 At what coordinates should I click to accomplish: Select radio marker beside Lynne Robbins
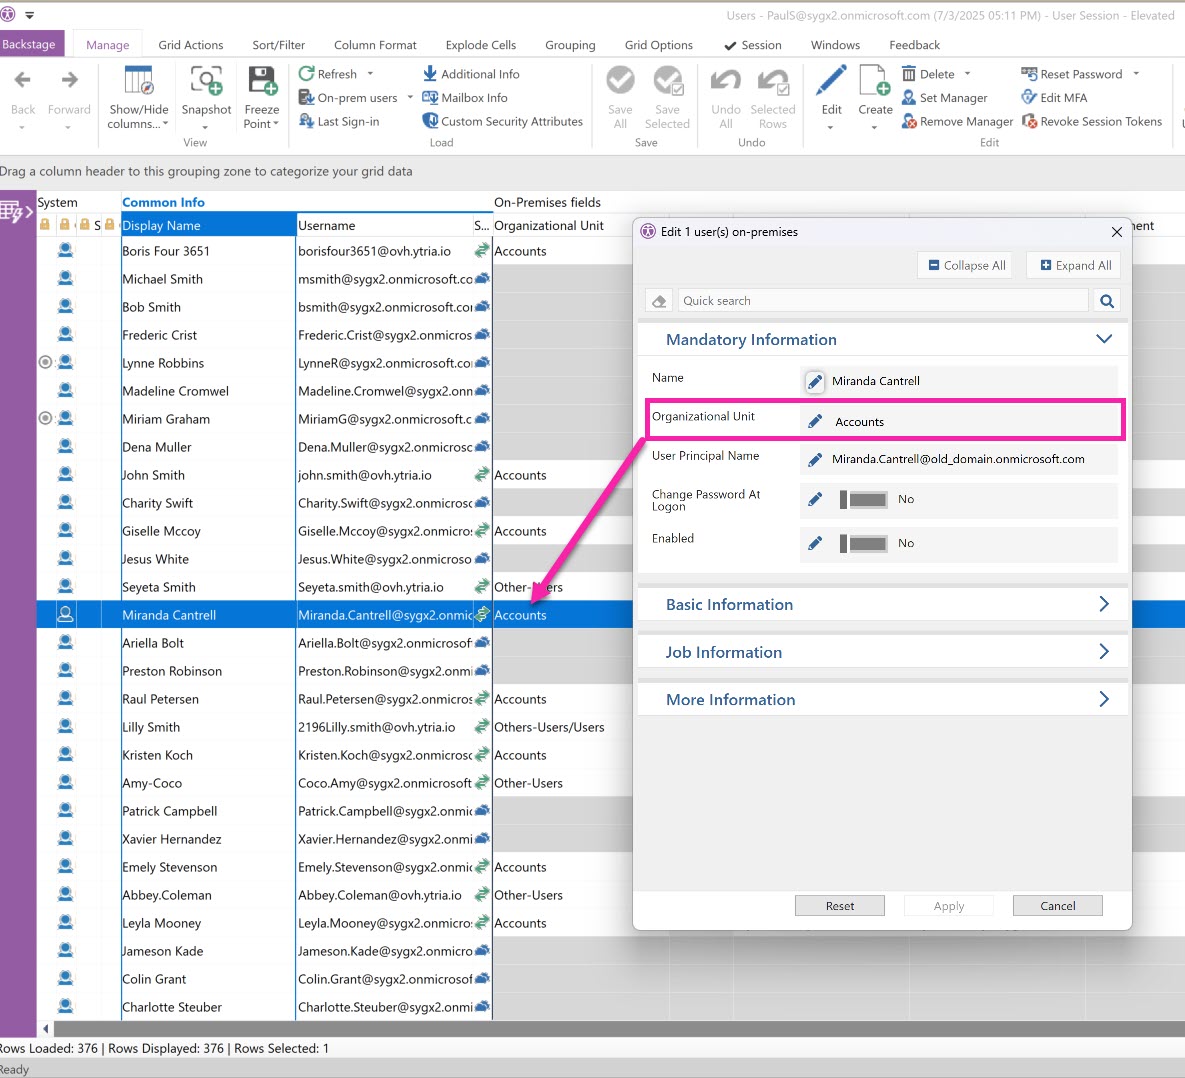tap(45, 363)
